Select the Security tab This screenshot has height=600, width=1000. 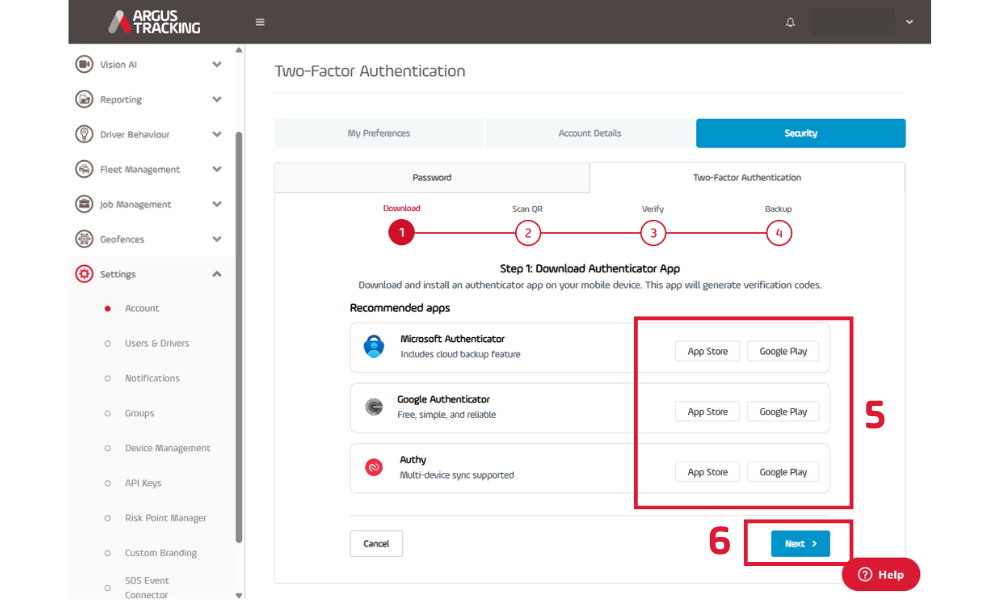800,133
